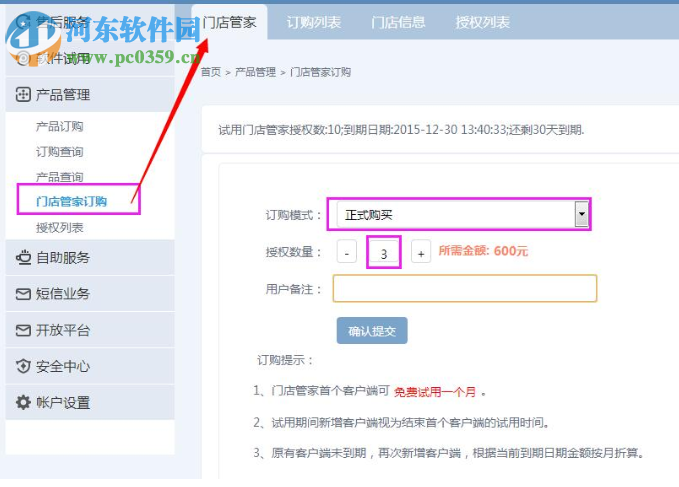Open the 订购模式 dropdown arrow
The width and height of the screenshot is (679, 487).
tap(582, 214)
